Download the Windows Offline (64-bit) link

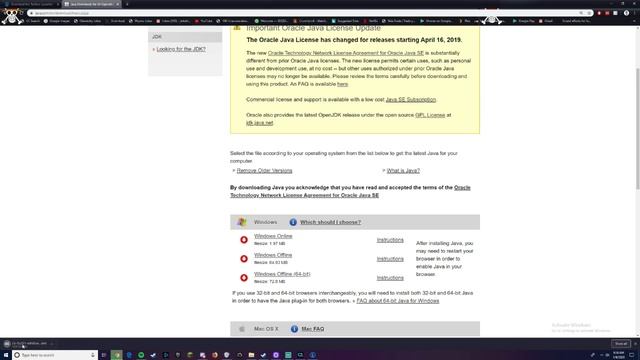[282, 274]
